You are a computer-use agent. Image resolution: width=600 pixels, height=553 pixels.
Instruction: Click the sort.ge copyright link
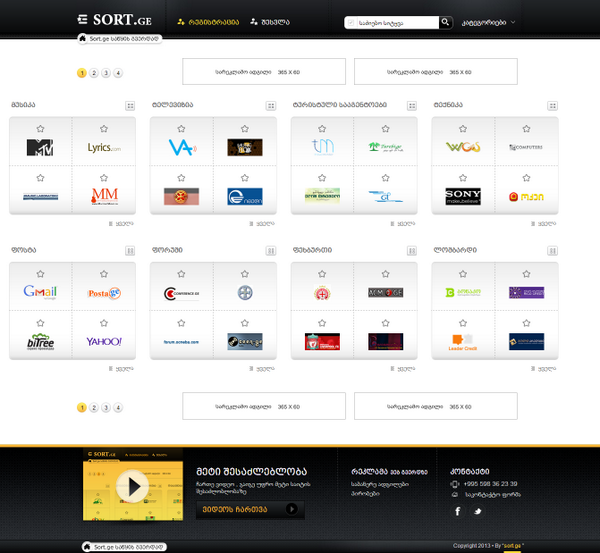[x=512, y=546]
